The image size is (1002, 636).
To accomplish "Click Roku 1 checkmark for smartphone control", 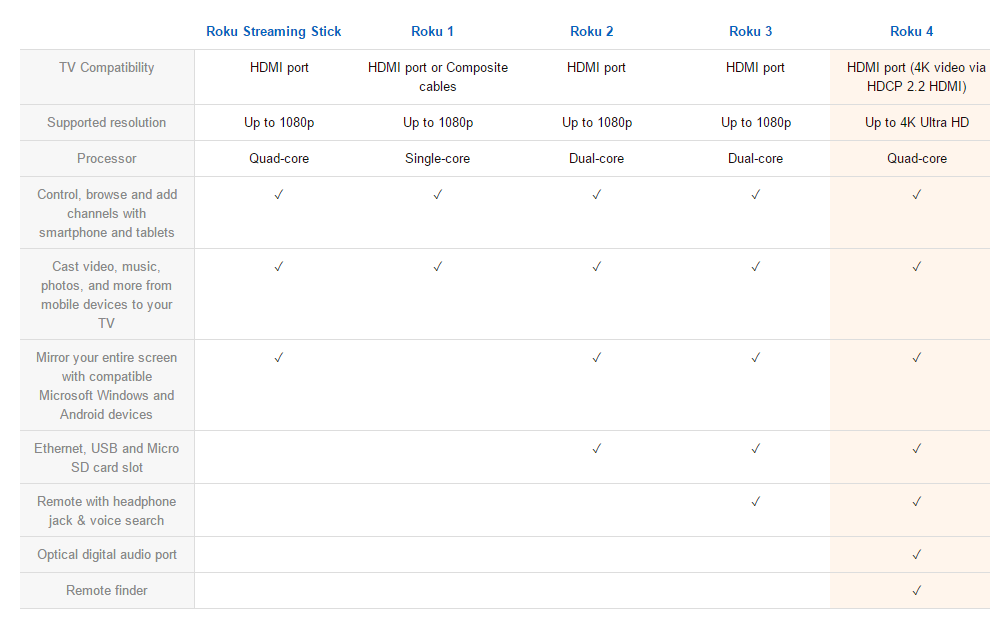I will click(438, 194).
